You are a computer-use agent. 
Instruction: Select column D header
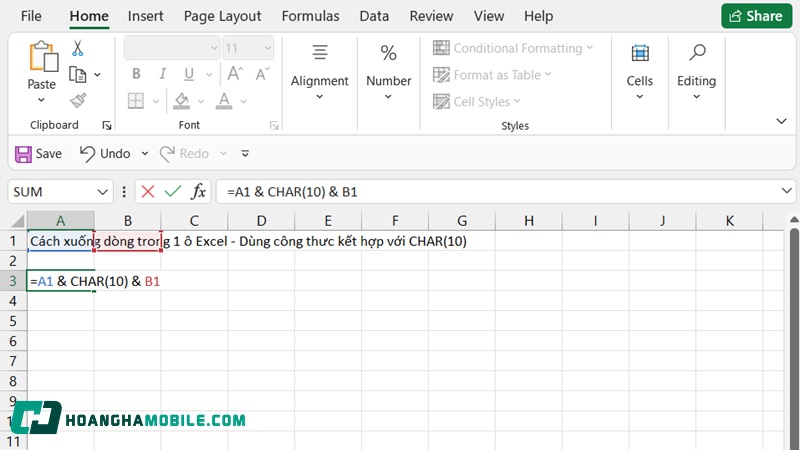tap(261, 221)
